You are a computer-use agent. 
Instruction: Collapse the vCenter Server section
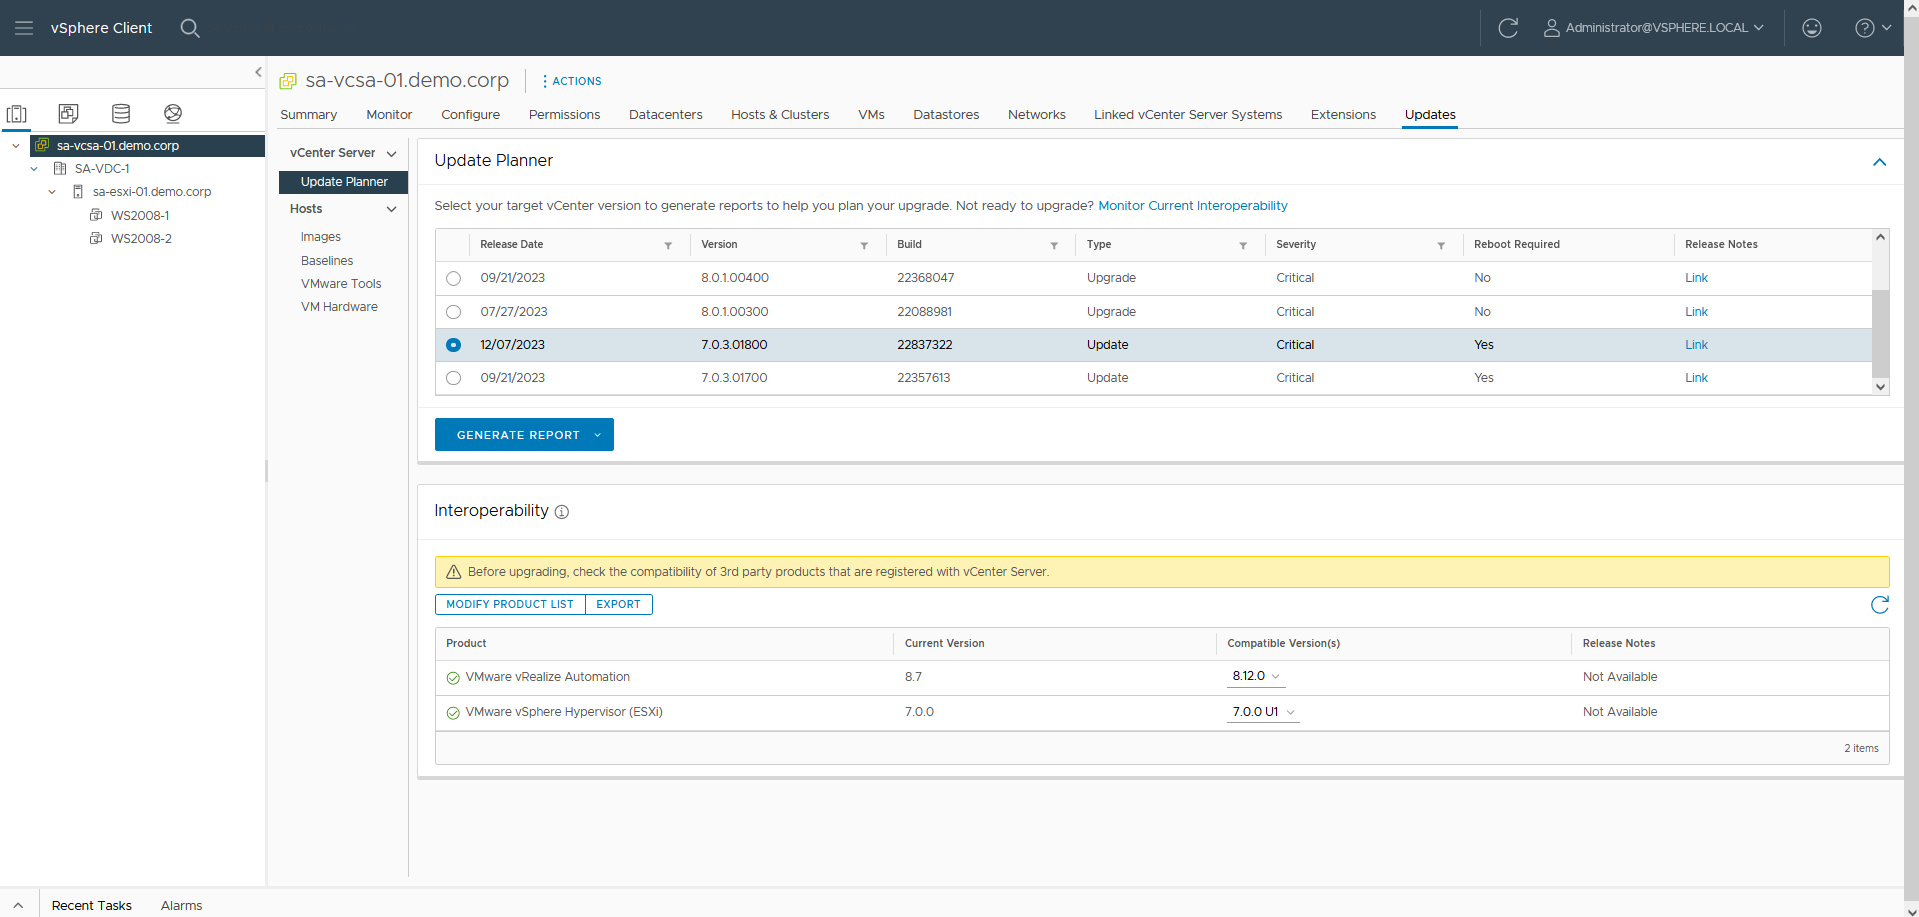tap(391, 154)
